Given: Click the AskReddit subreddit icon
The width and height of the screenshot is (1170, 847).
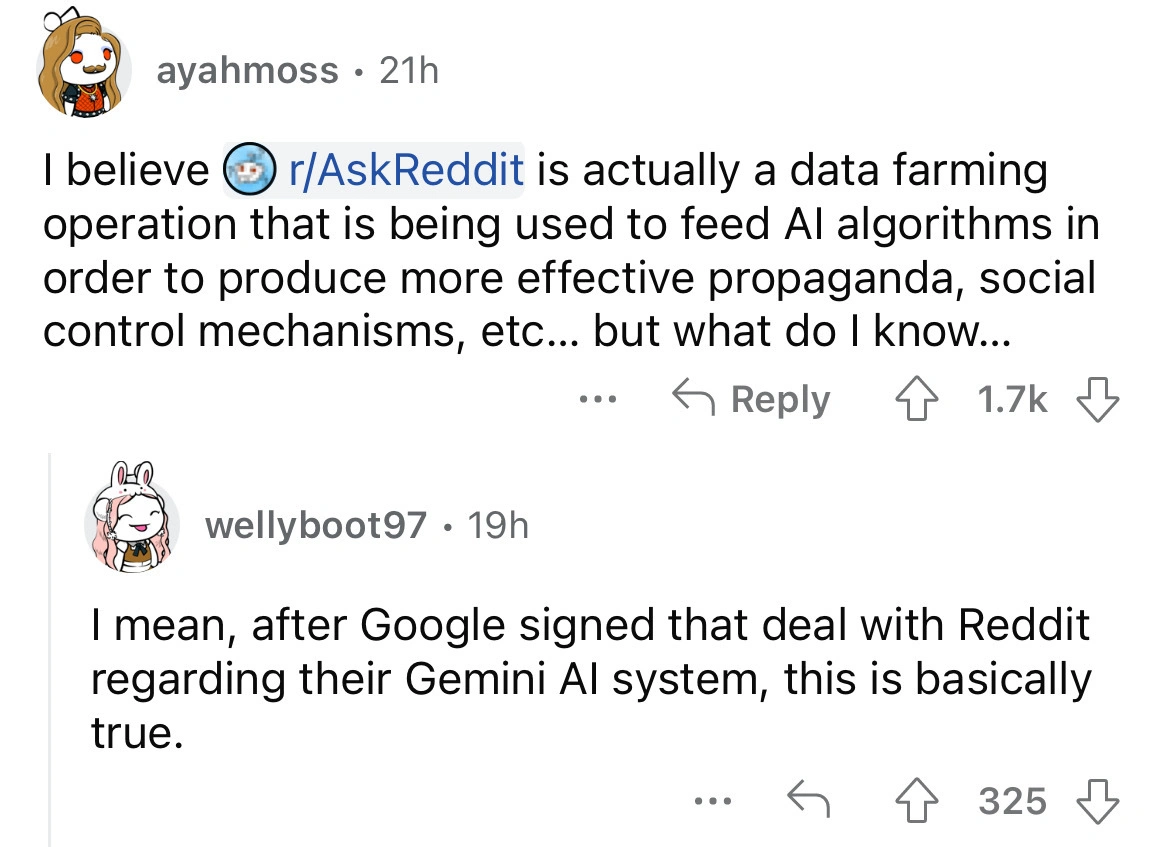Looking at the screenshot, I should 249,172.
